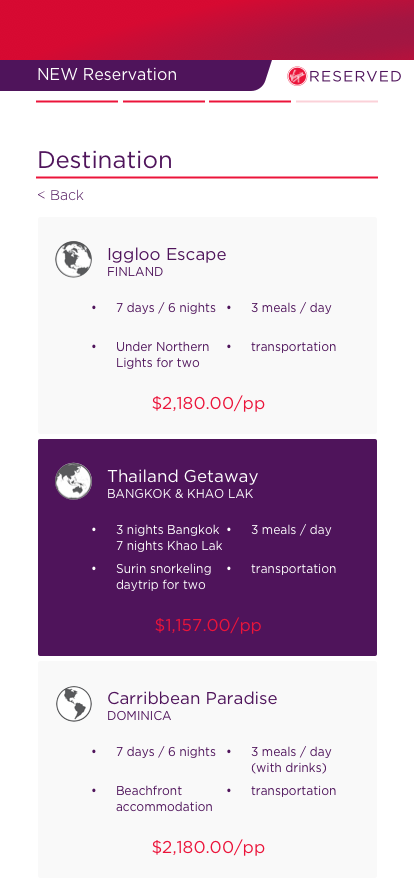
Task: Select the Iggloo Escape destination title
Action: tap(166, 254)
